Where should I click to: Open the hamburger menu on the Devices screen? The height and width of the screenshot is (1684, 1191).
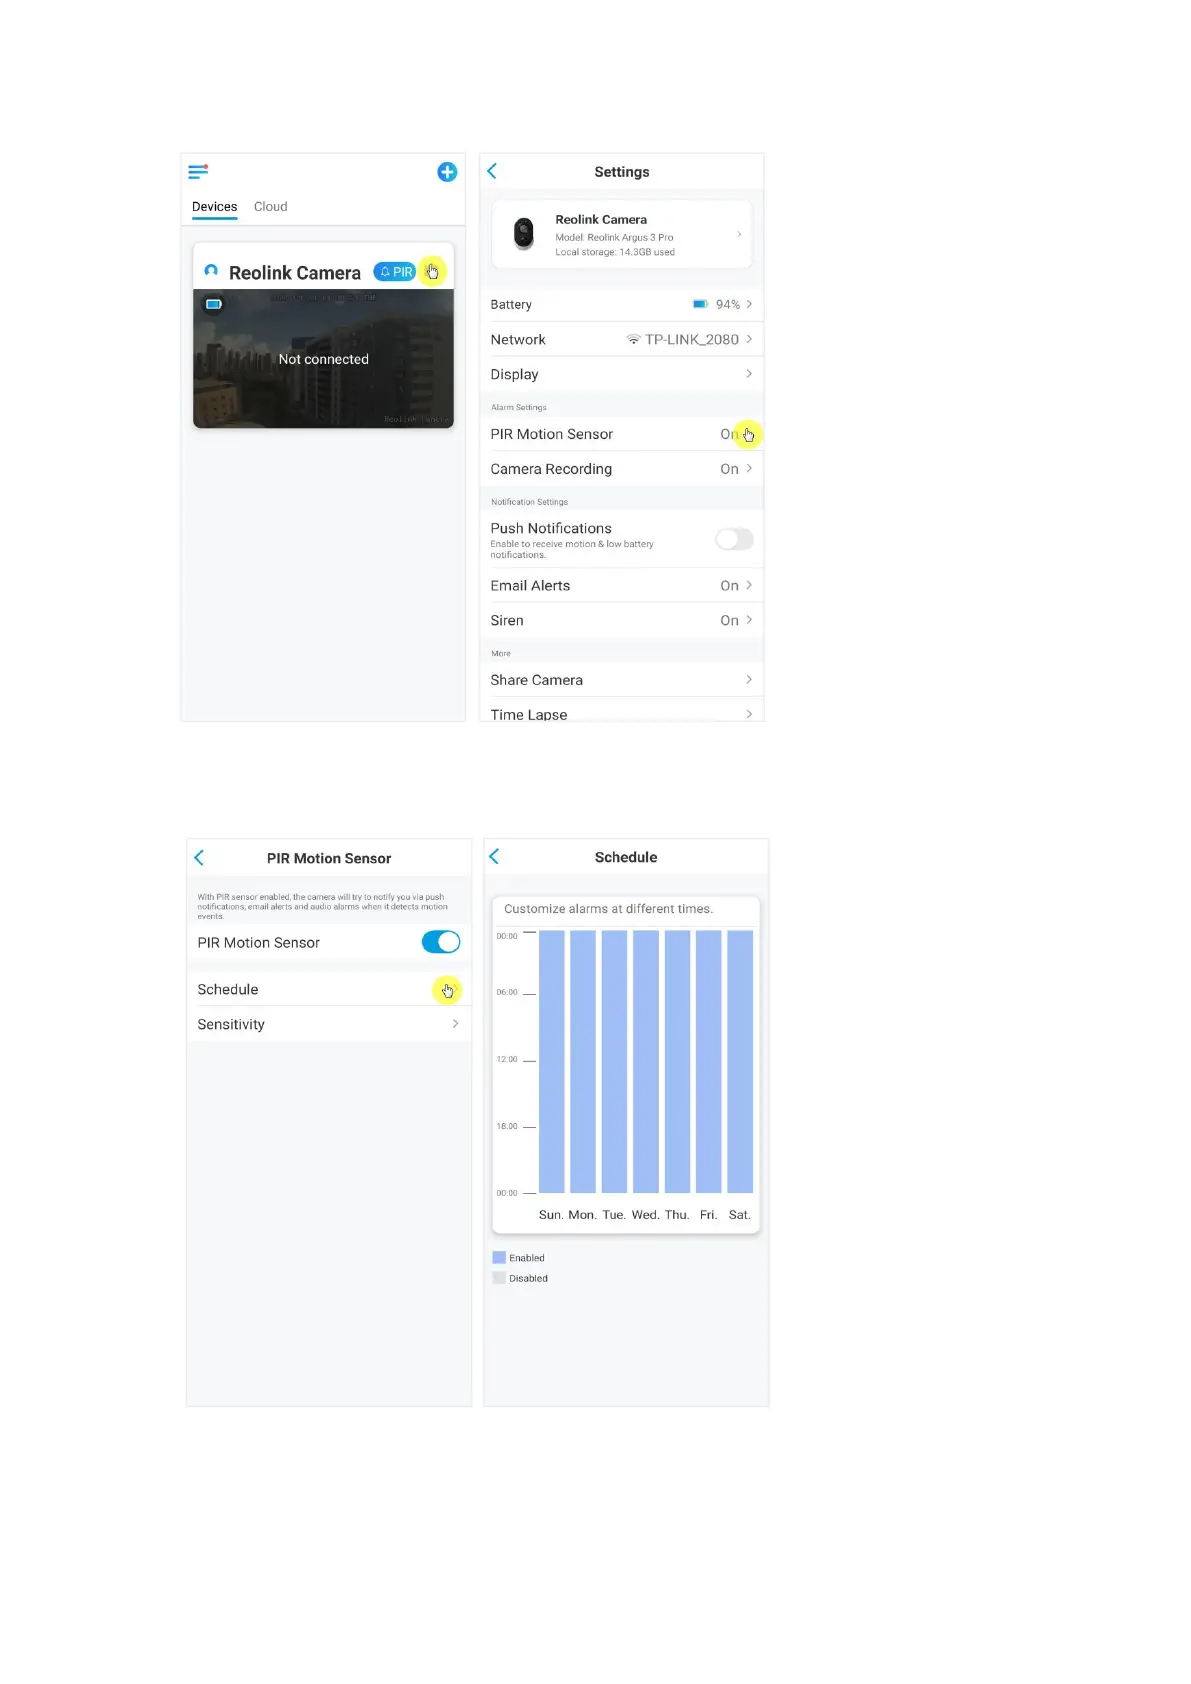click(198, 172)
